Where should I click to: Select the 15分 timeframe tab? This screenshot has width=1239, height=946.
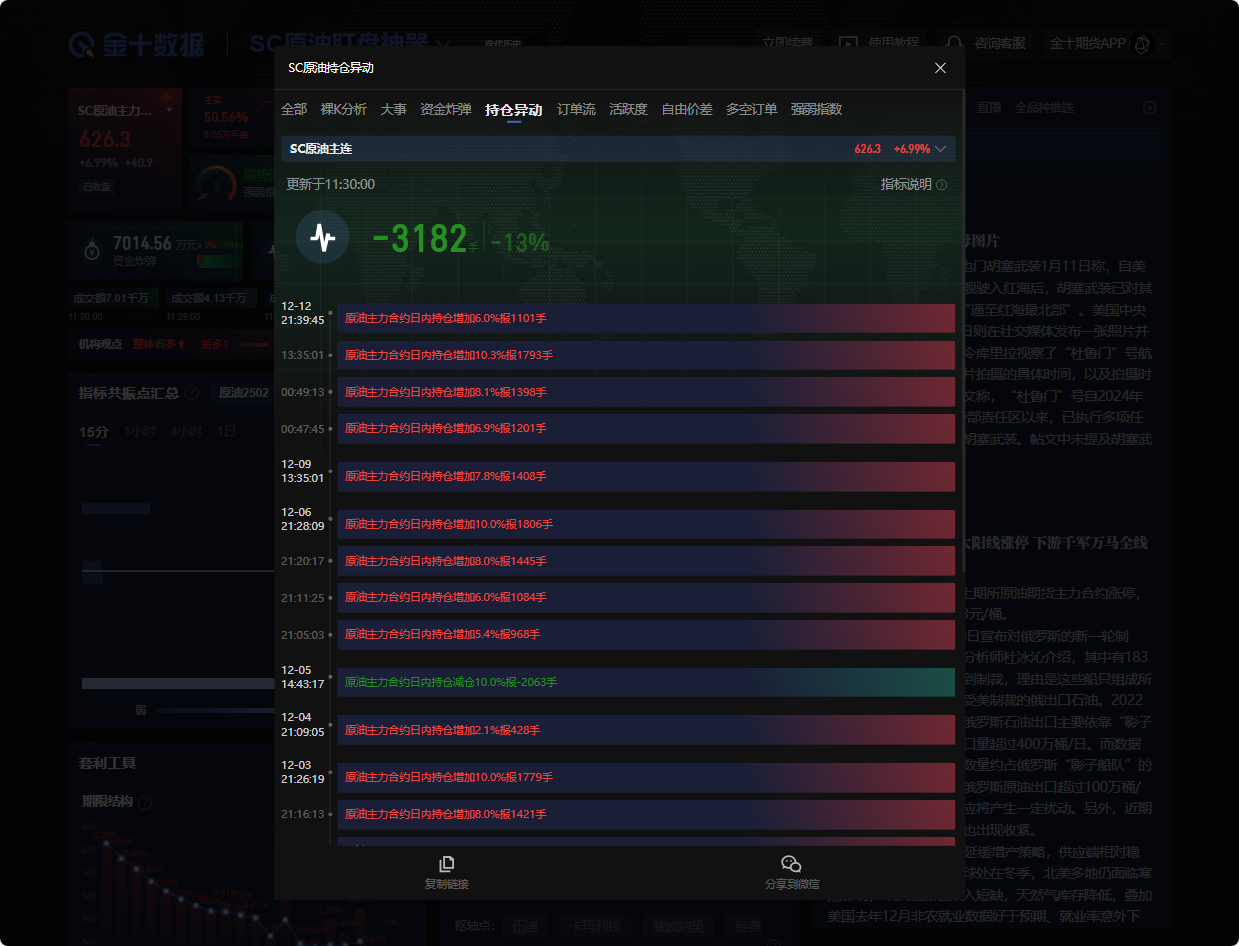coord(93,431)
